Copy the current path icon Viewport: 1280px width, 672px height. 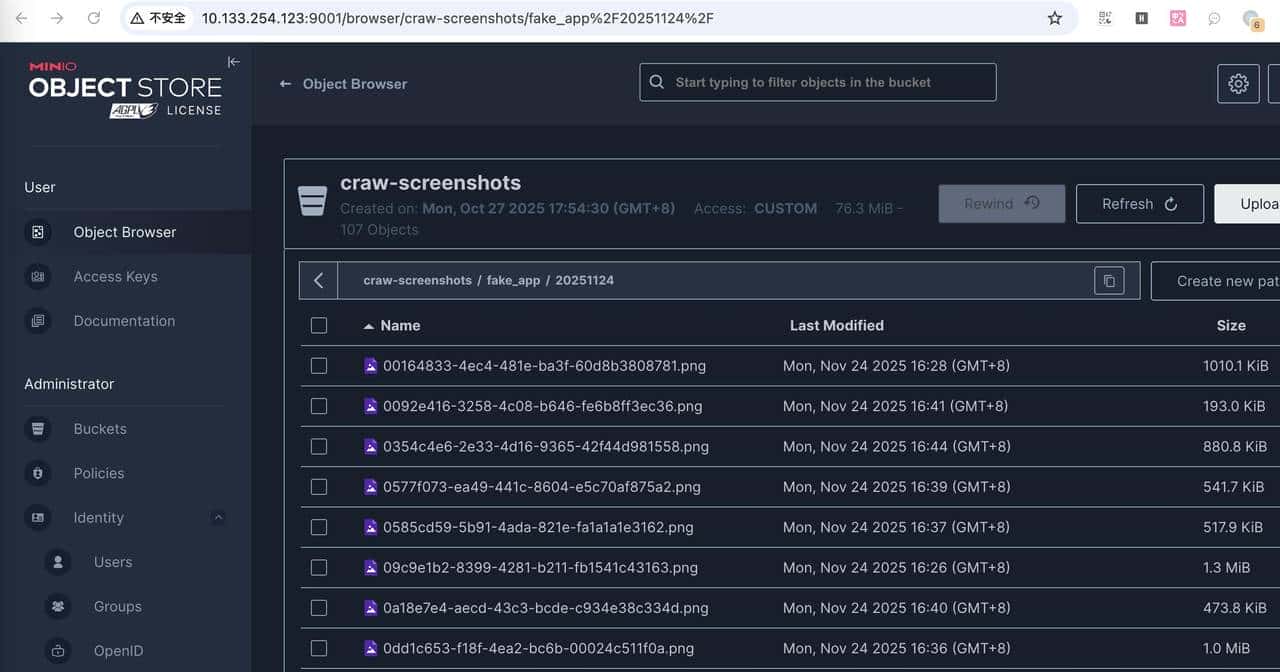[1109, 281]
